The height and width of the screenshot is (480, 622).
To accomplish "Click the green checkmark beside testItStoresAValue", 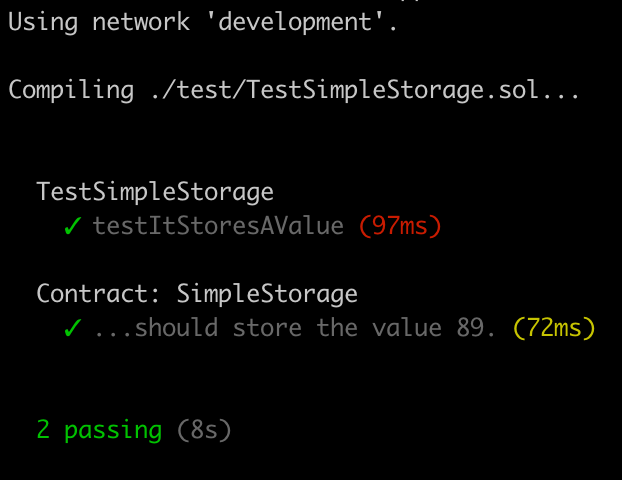I will coord(73,226).
